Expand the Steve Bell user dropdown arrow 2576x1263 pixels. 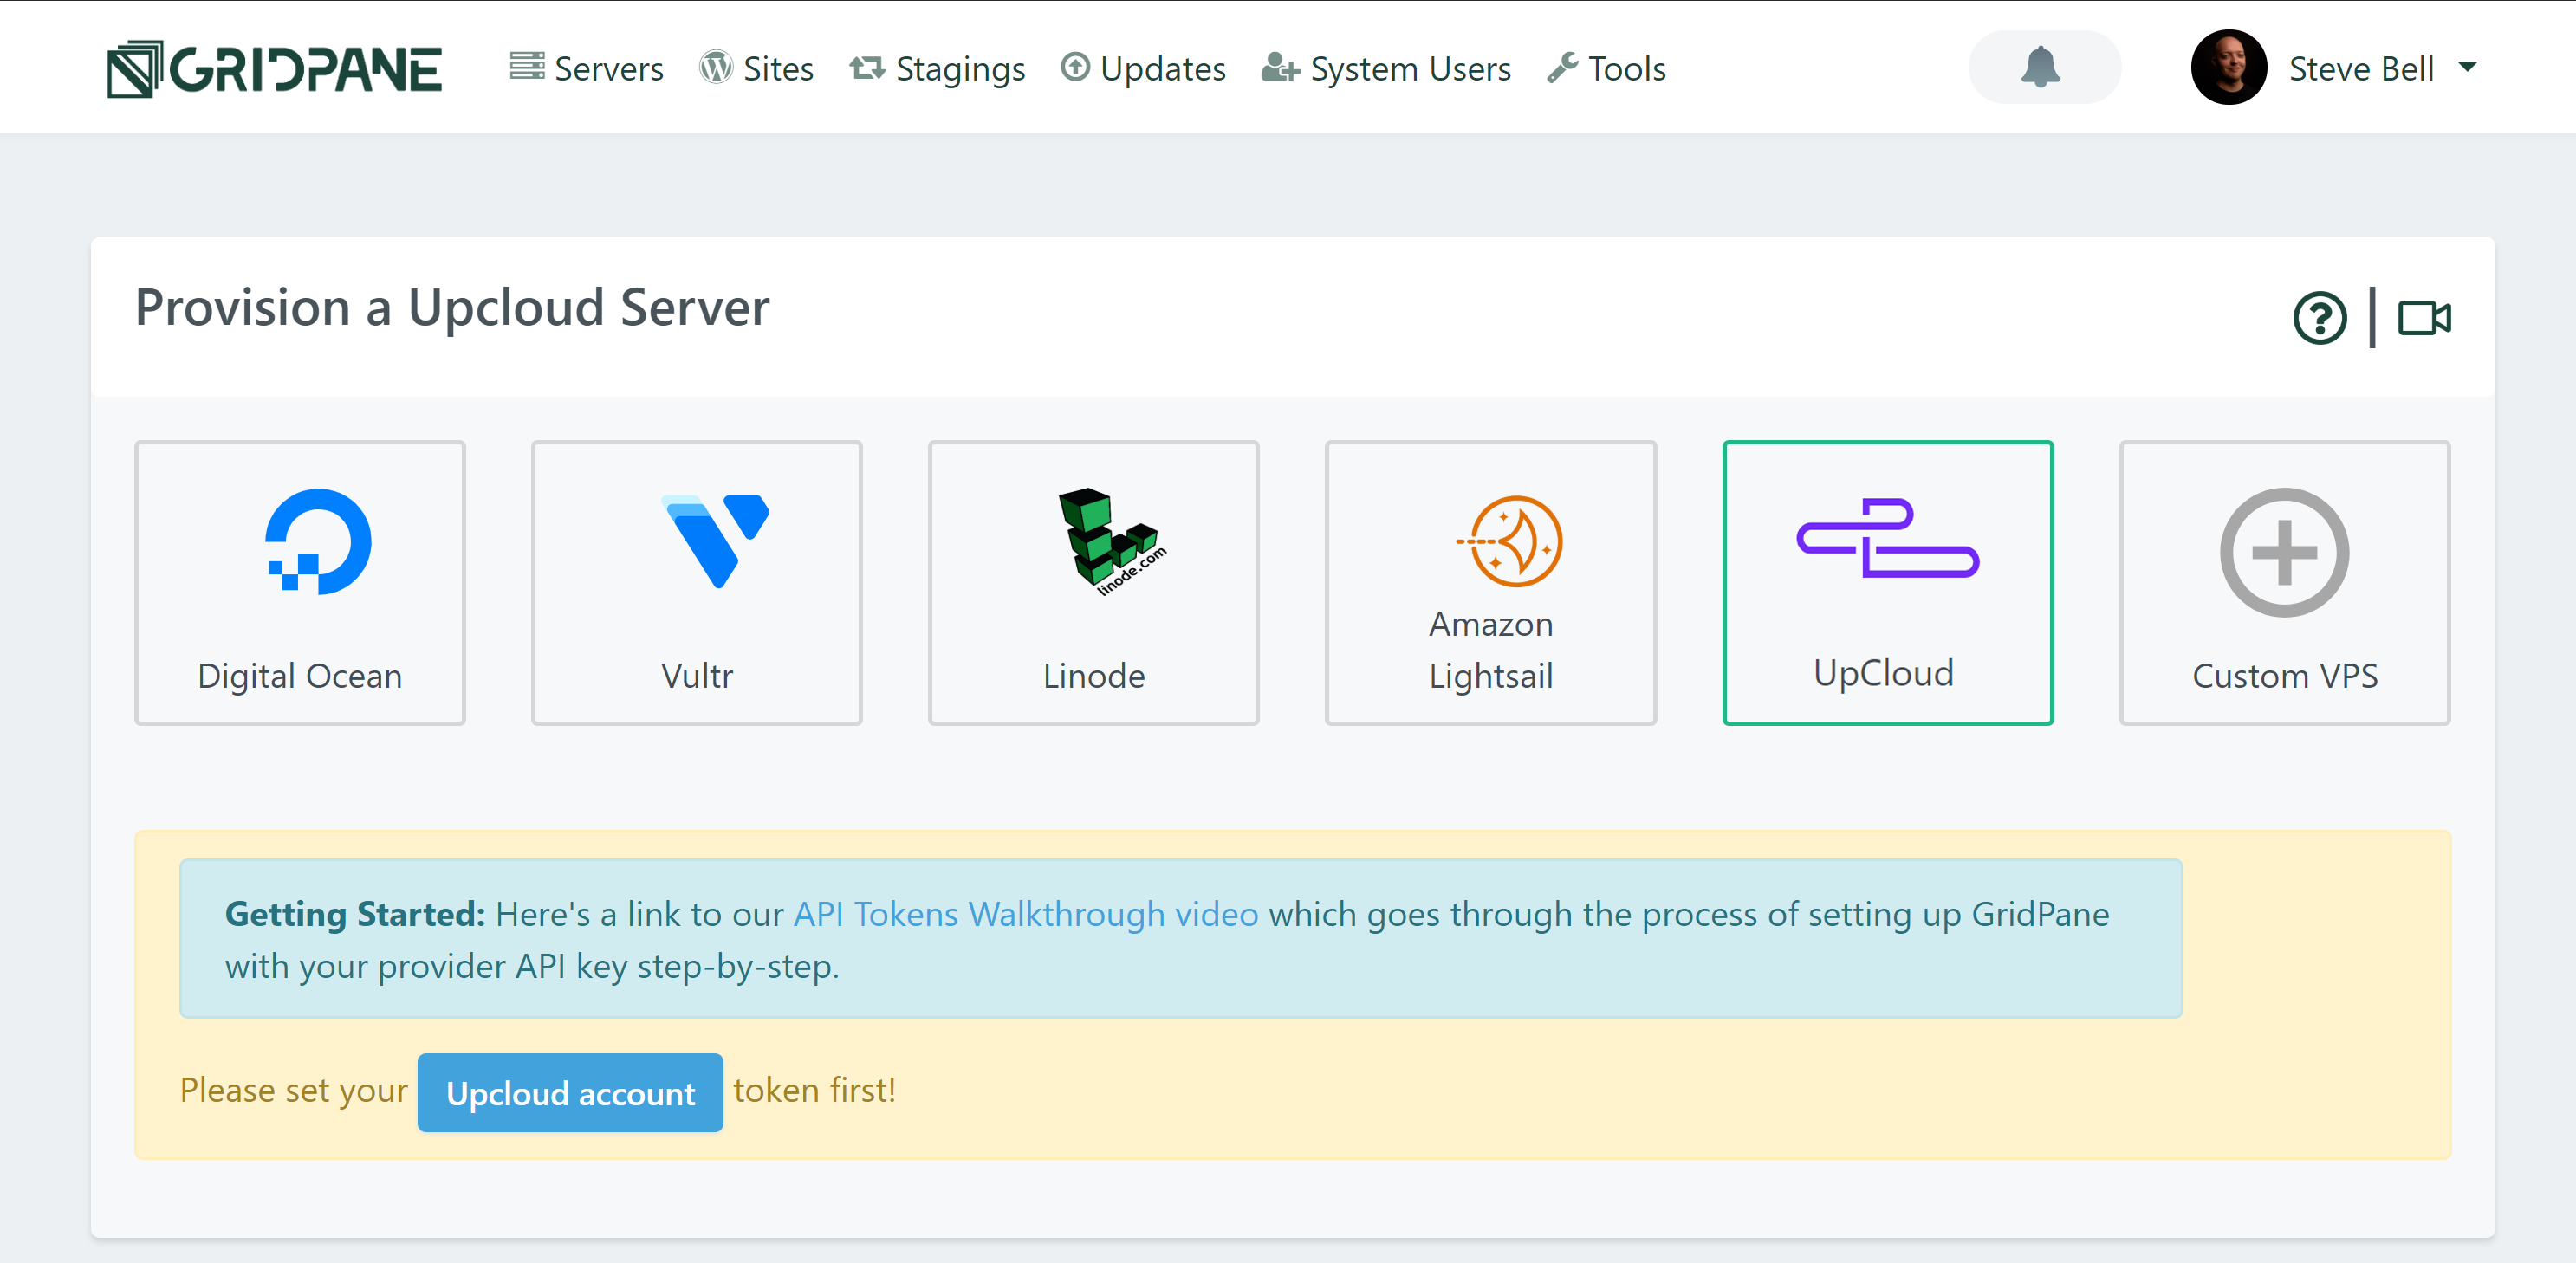pos(2467,67)
